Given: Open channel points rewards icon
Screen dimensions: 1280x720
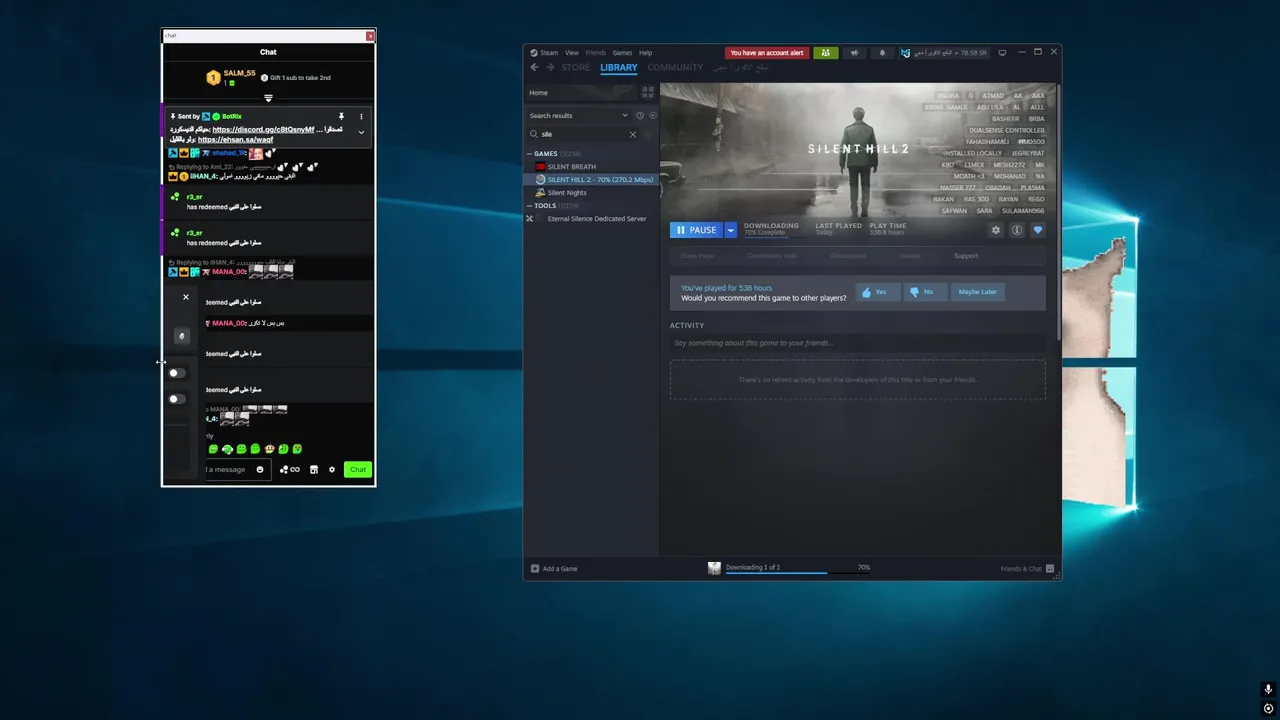Looking at the screenshot, I should click(x=289, y=470).
